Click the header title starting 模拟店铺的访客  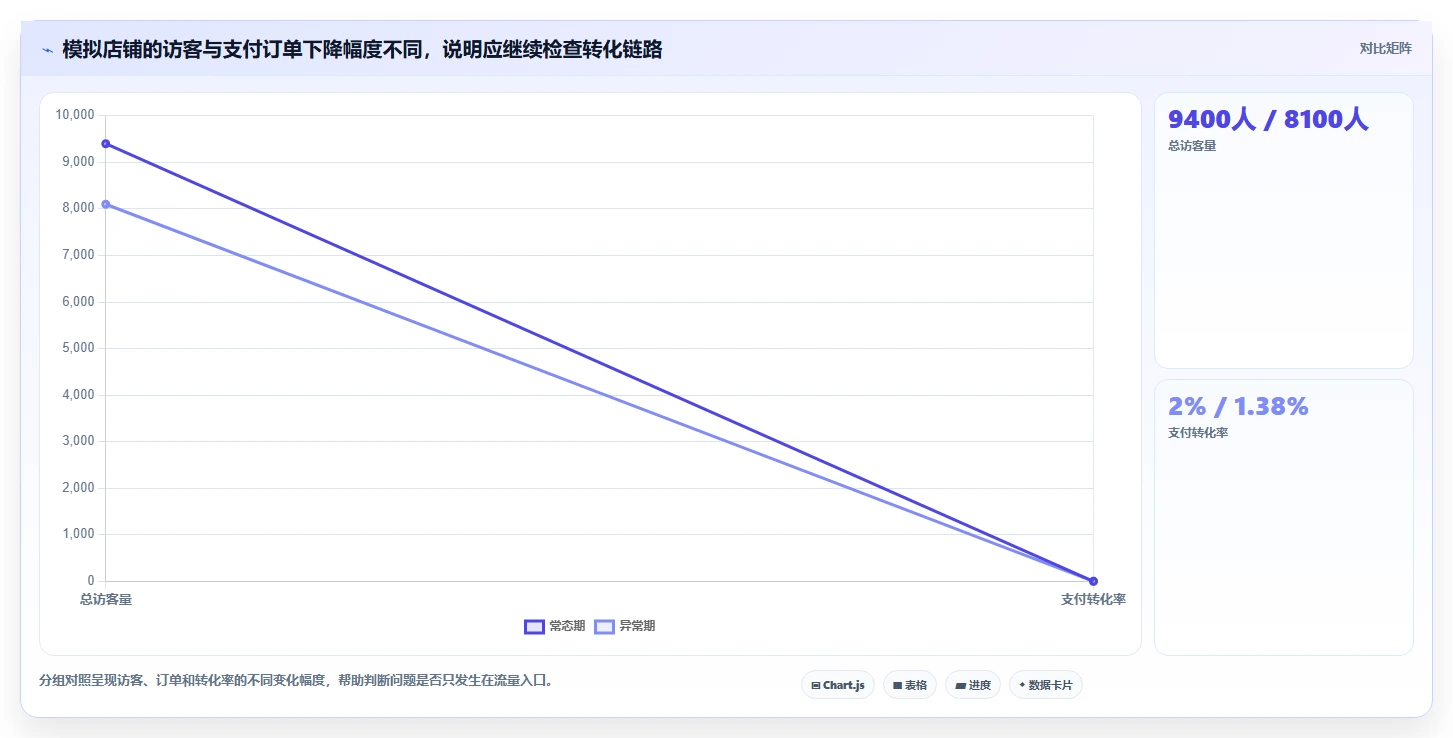click(362, 49)
